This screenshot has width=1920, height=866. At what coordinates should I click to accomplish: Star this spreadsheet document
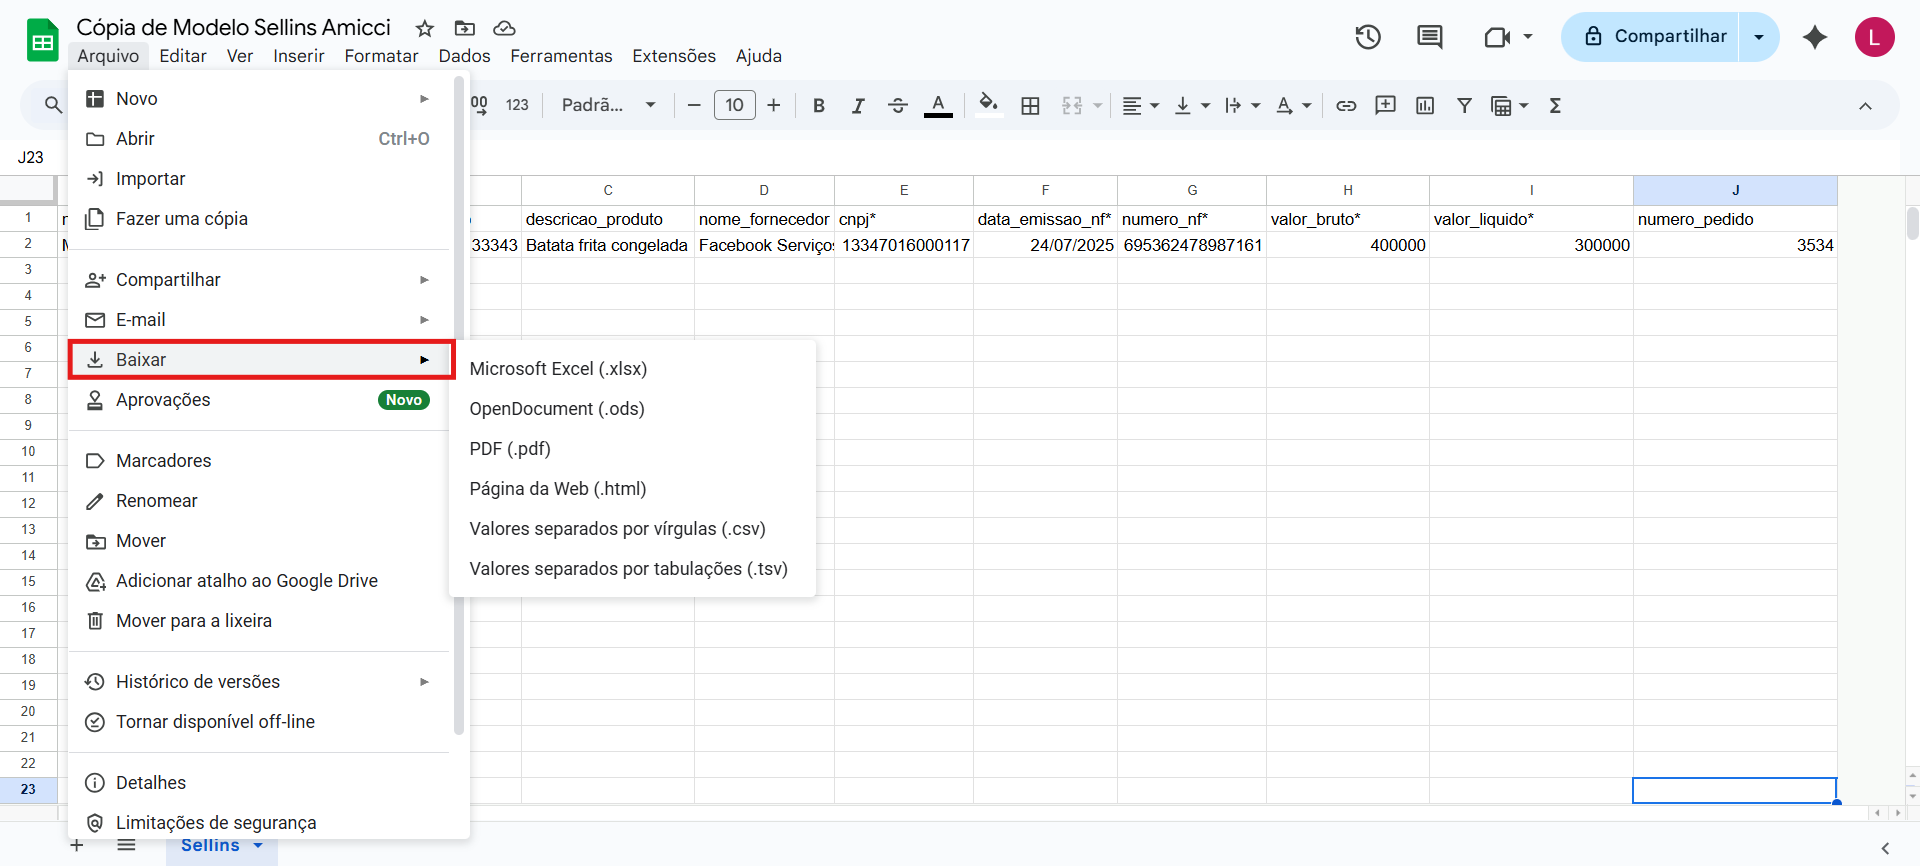[x=425, y=28]
